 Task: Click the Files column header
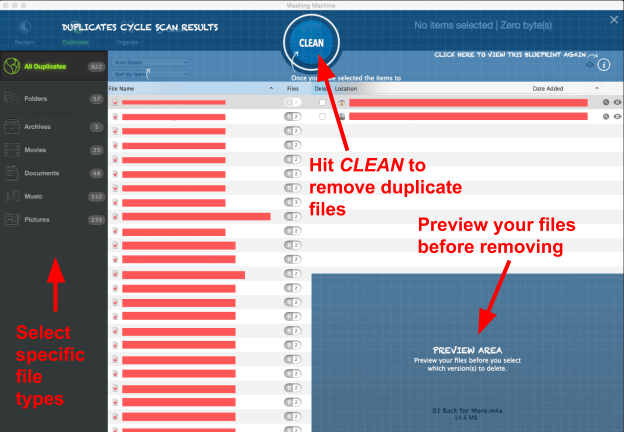293,88
